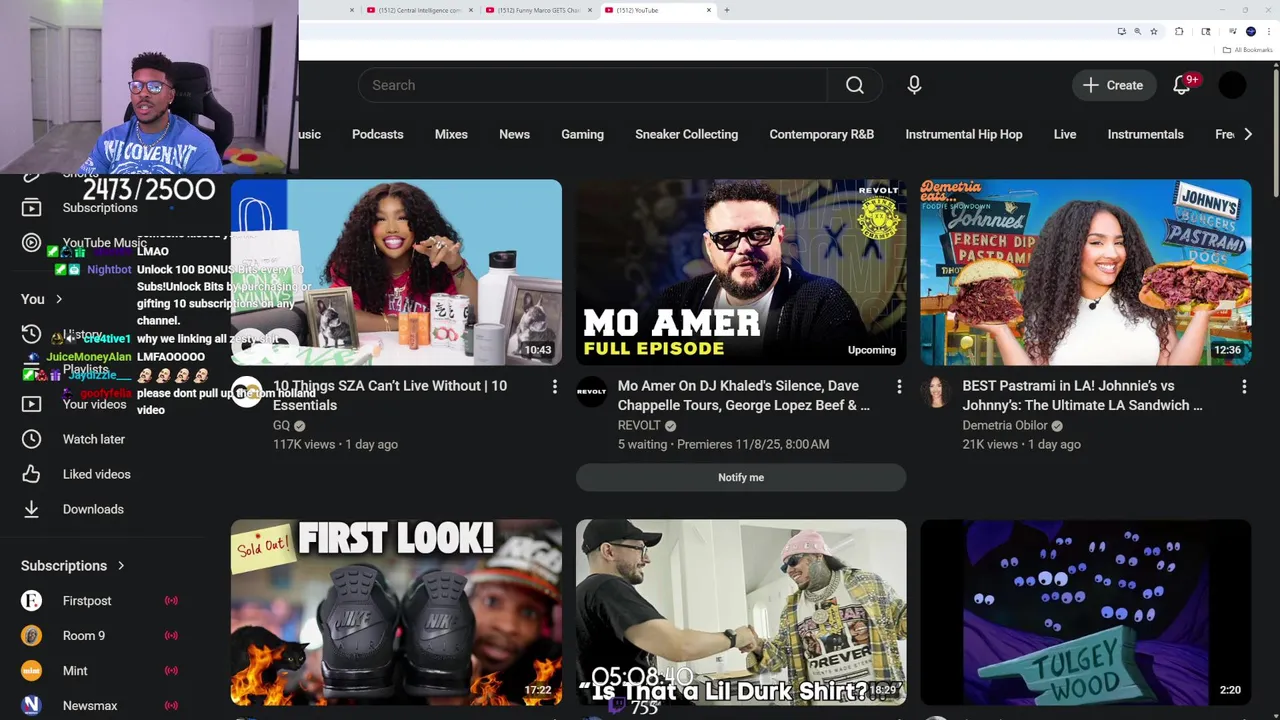This screenshot has height=720, width=1280.
Task: Open the Room 9 channel subscription
Action: click(x=84, y=636)
